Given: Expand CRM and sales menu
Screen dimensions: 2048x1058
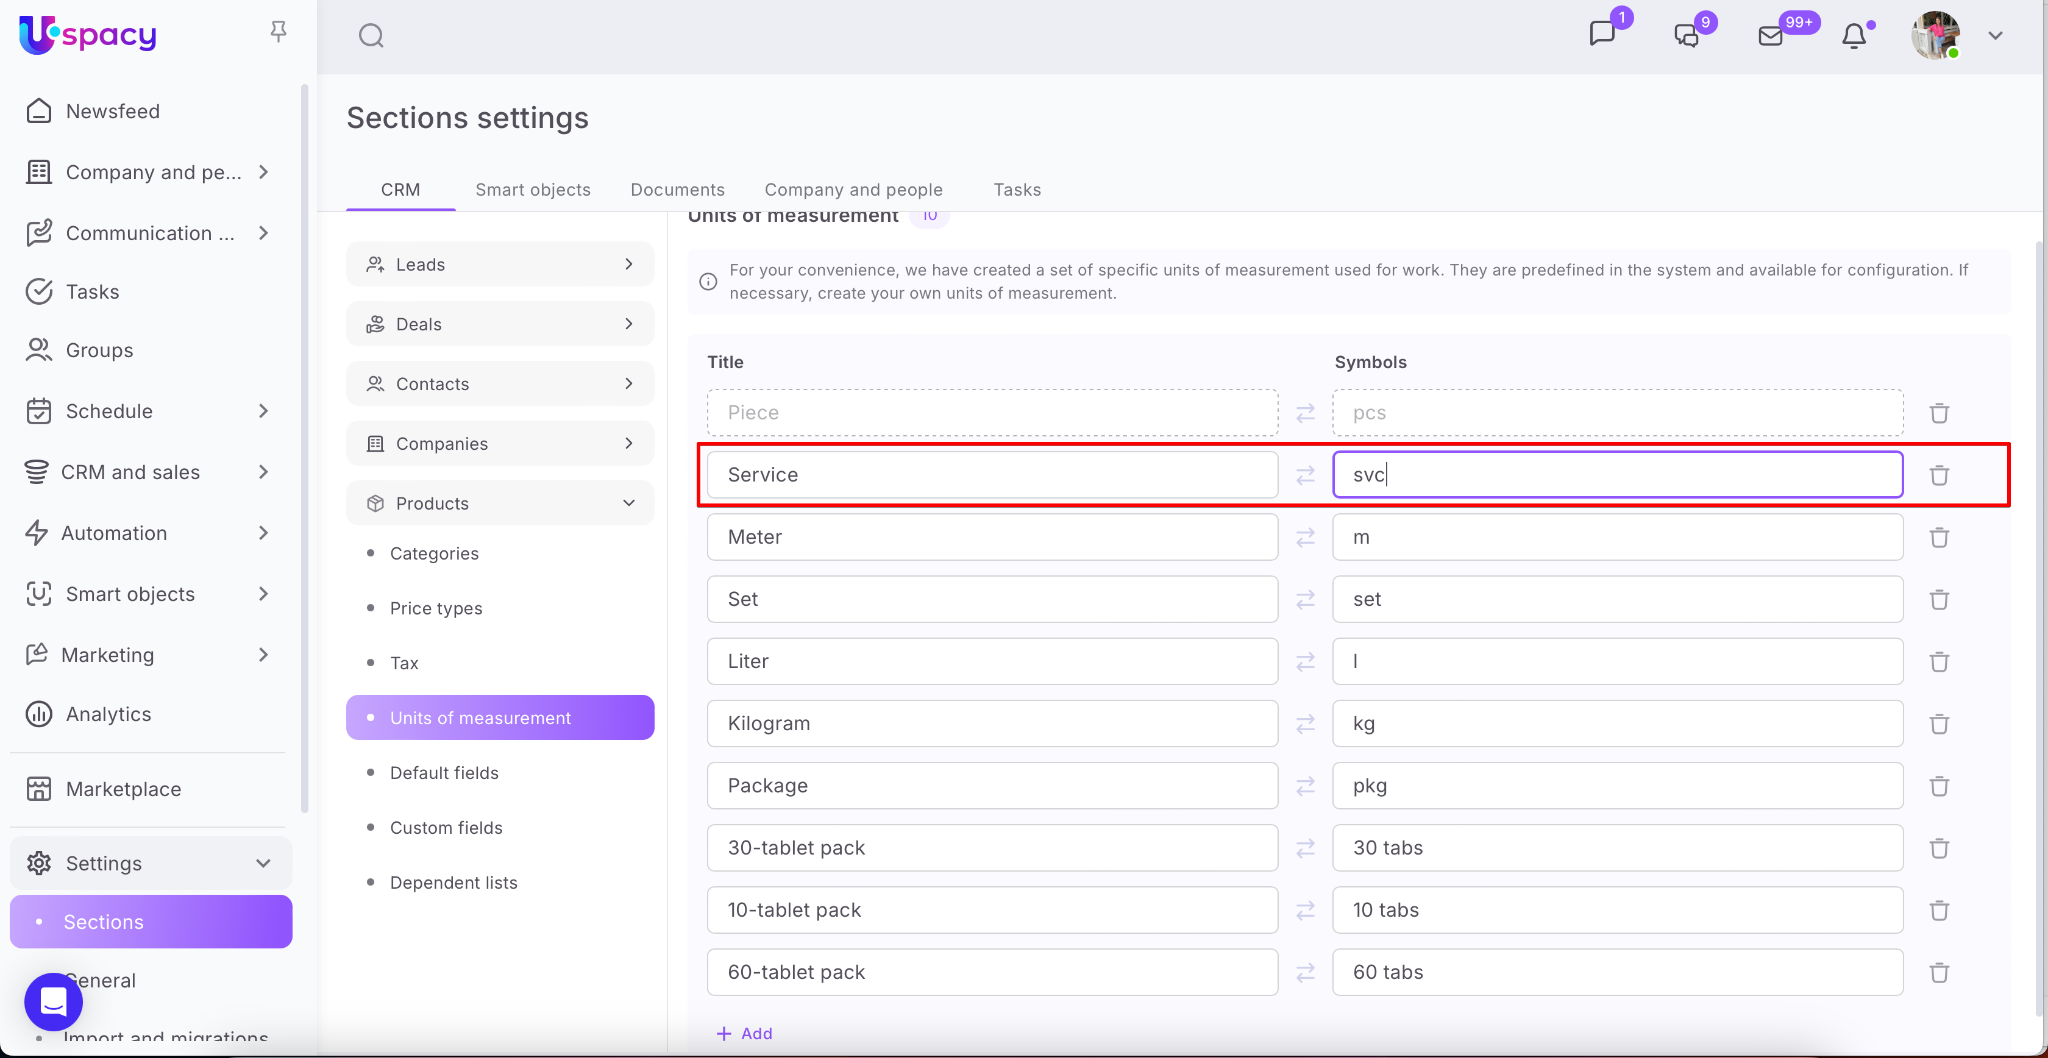Looking at the screenshot, I should [x=263, y=472].
